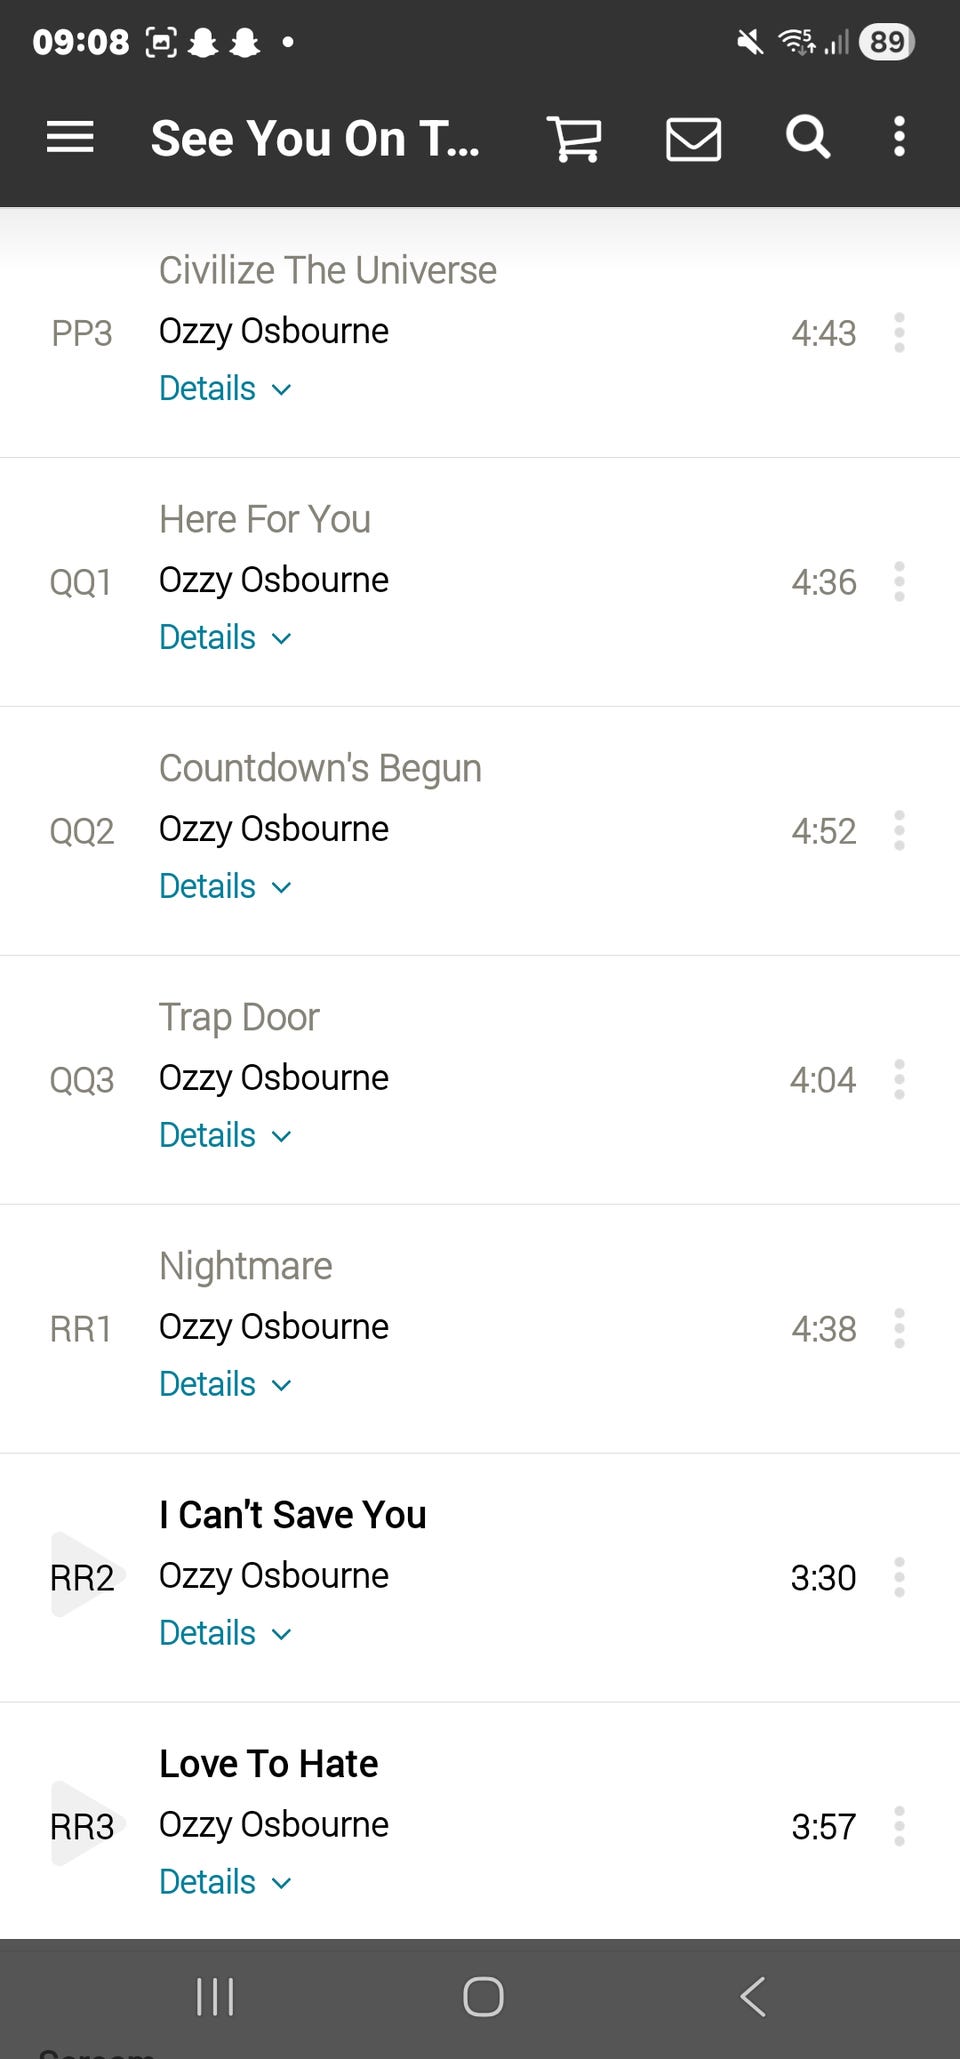The width and height of the screenshot is (960, 2059).
Task: Expand Details for Here For You
Action: pos(225,637)
